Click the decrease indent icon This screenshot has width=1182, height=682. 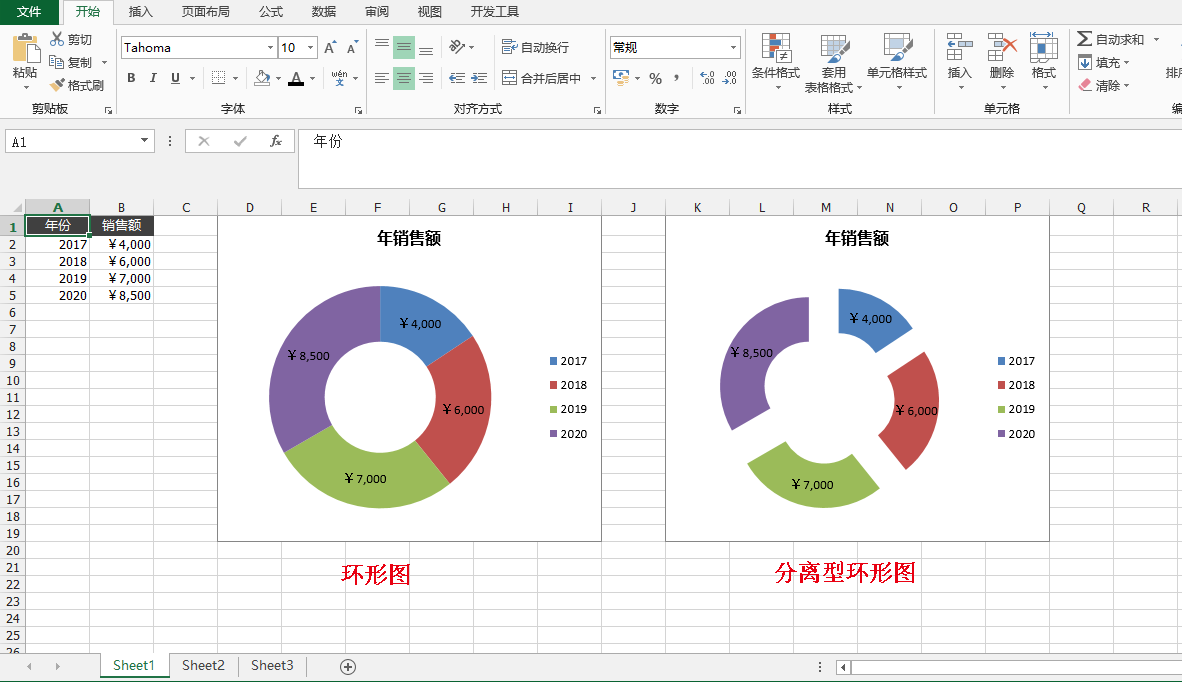(457, 78)
